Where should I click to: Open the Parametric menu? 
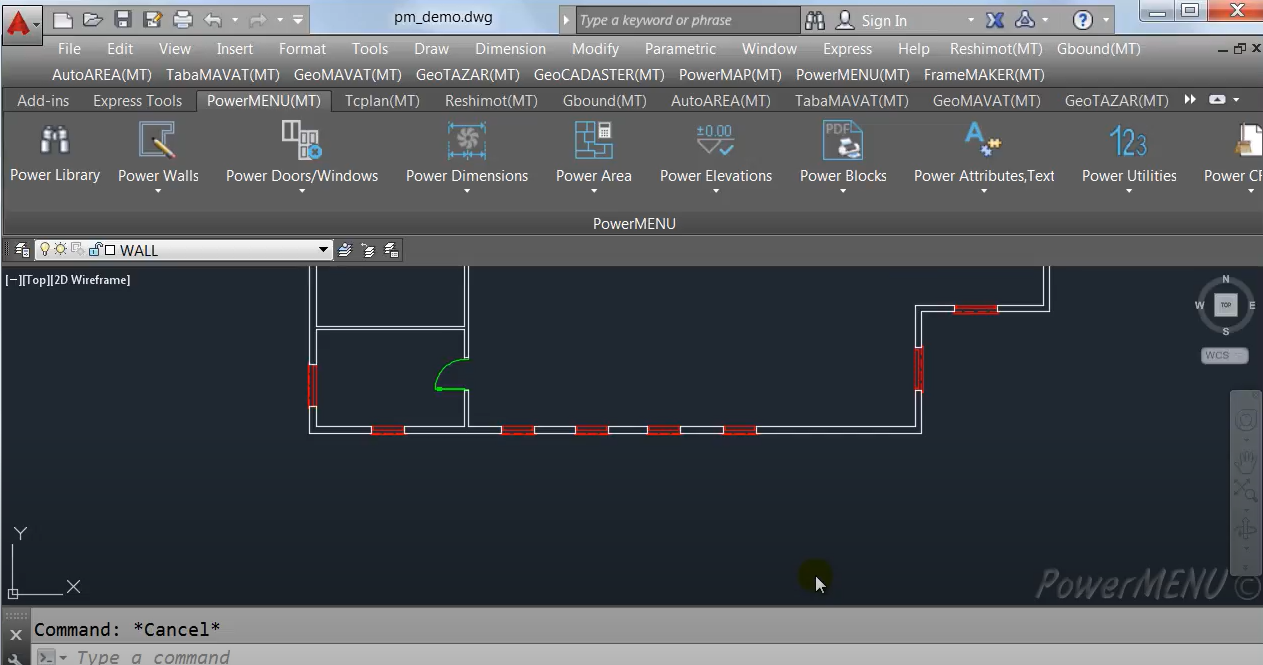pos(681,48)
